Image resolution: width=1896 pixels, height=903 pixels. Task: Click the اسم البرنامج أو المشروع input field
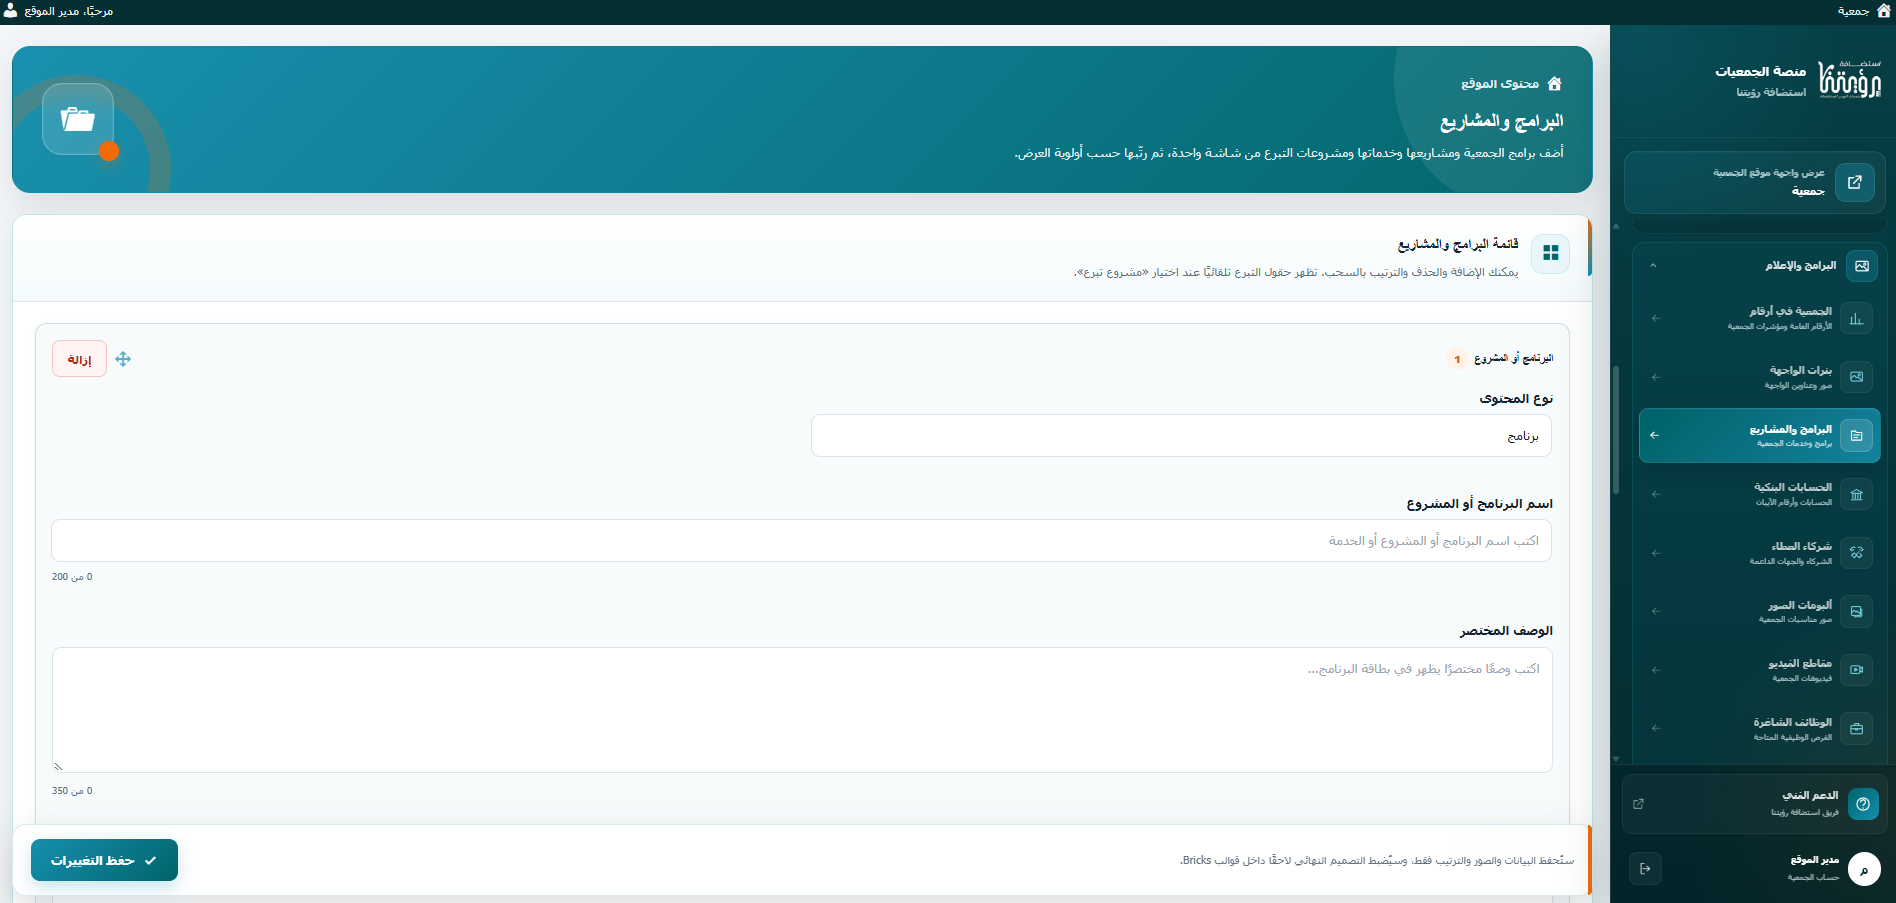(802, 541)
